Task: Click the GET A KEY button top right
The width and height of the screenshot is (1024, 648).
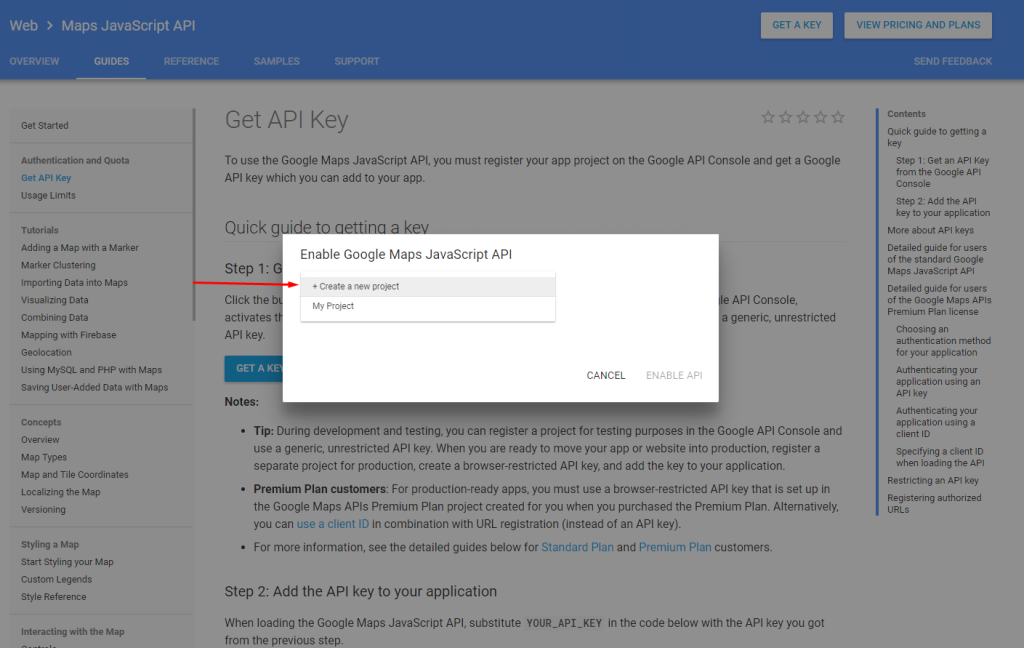Action: [x=796, y=25]
